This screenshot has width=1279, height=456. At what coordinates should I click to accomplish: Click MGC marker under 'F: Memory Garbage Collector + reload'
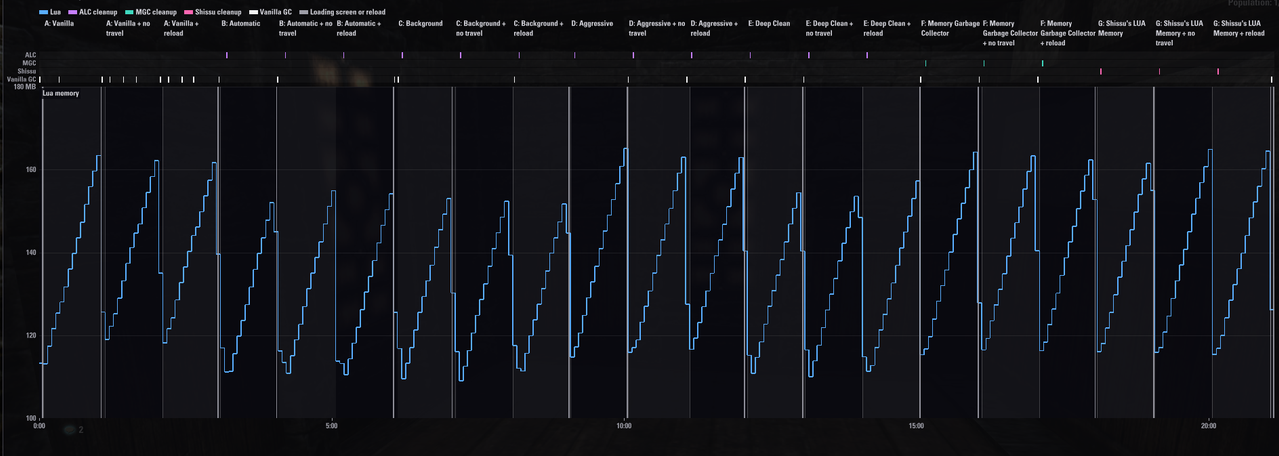(x=1042, y=63)
